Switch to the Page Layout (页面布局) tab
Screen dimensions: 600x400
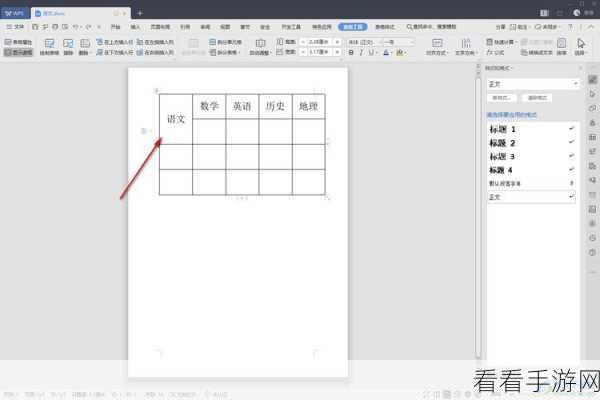(x=160, y=27)
